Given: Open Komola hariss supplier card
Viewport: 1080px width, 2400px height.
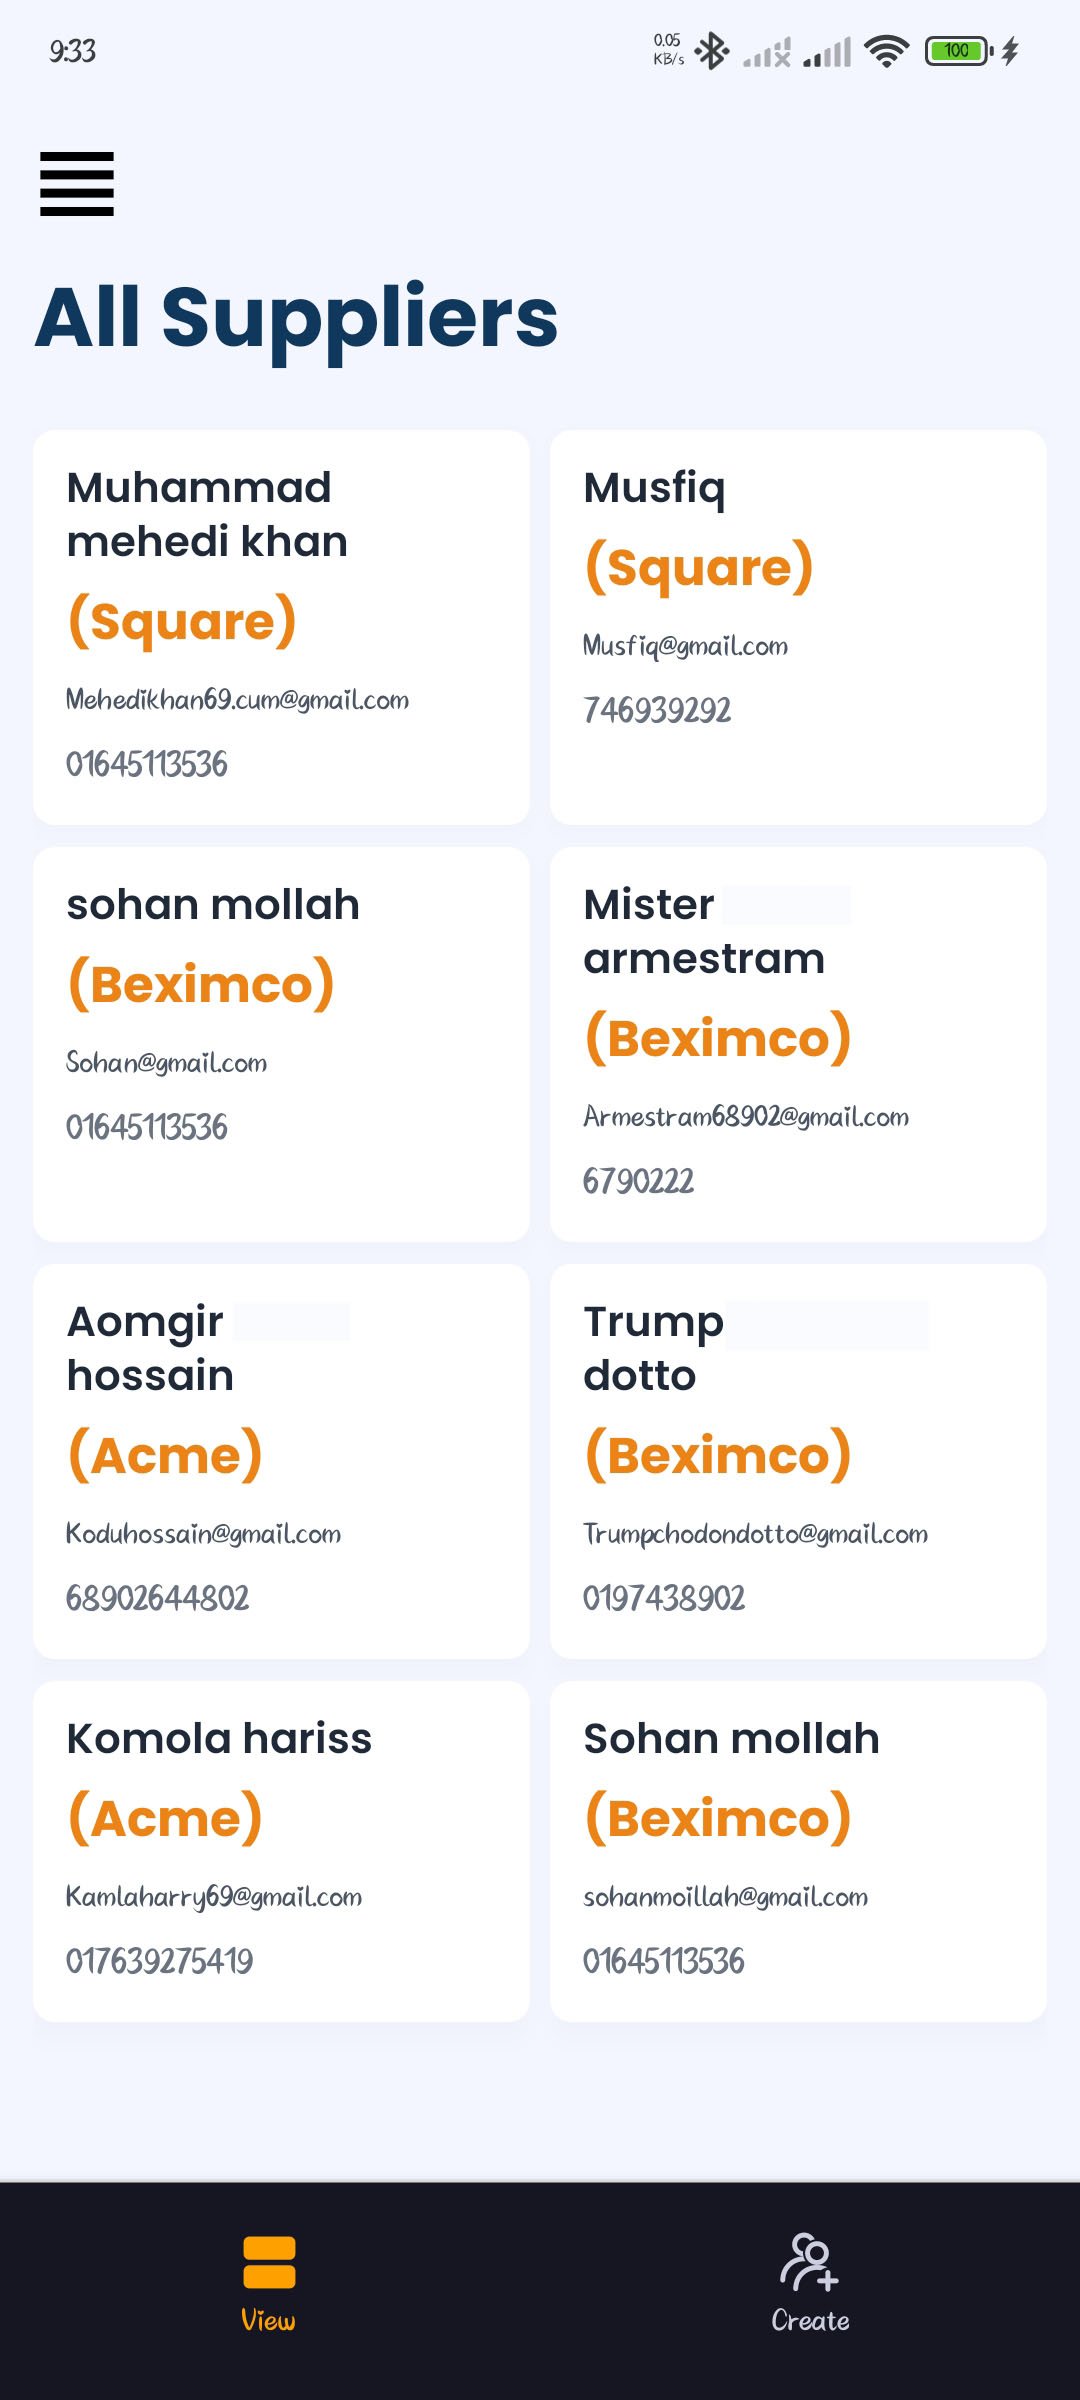Looking at the screenshot, I should pos(281,1851).
